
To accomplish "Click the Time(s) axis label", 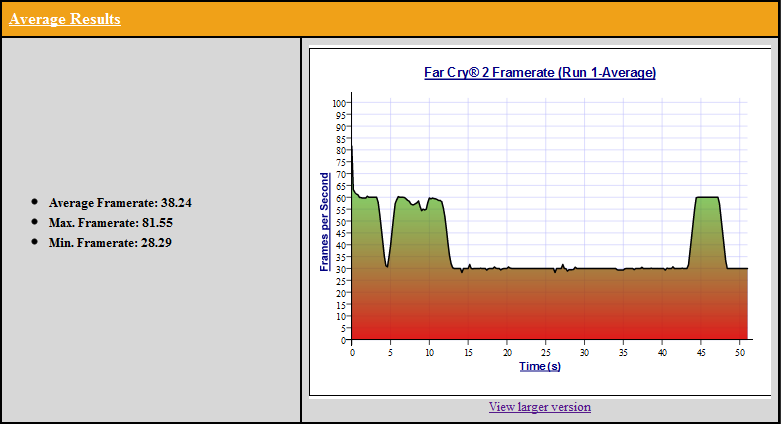I will 540,366.
